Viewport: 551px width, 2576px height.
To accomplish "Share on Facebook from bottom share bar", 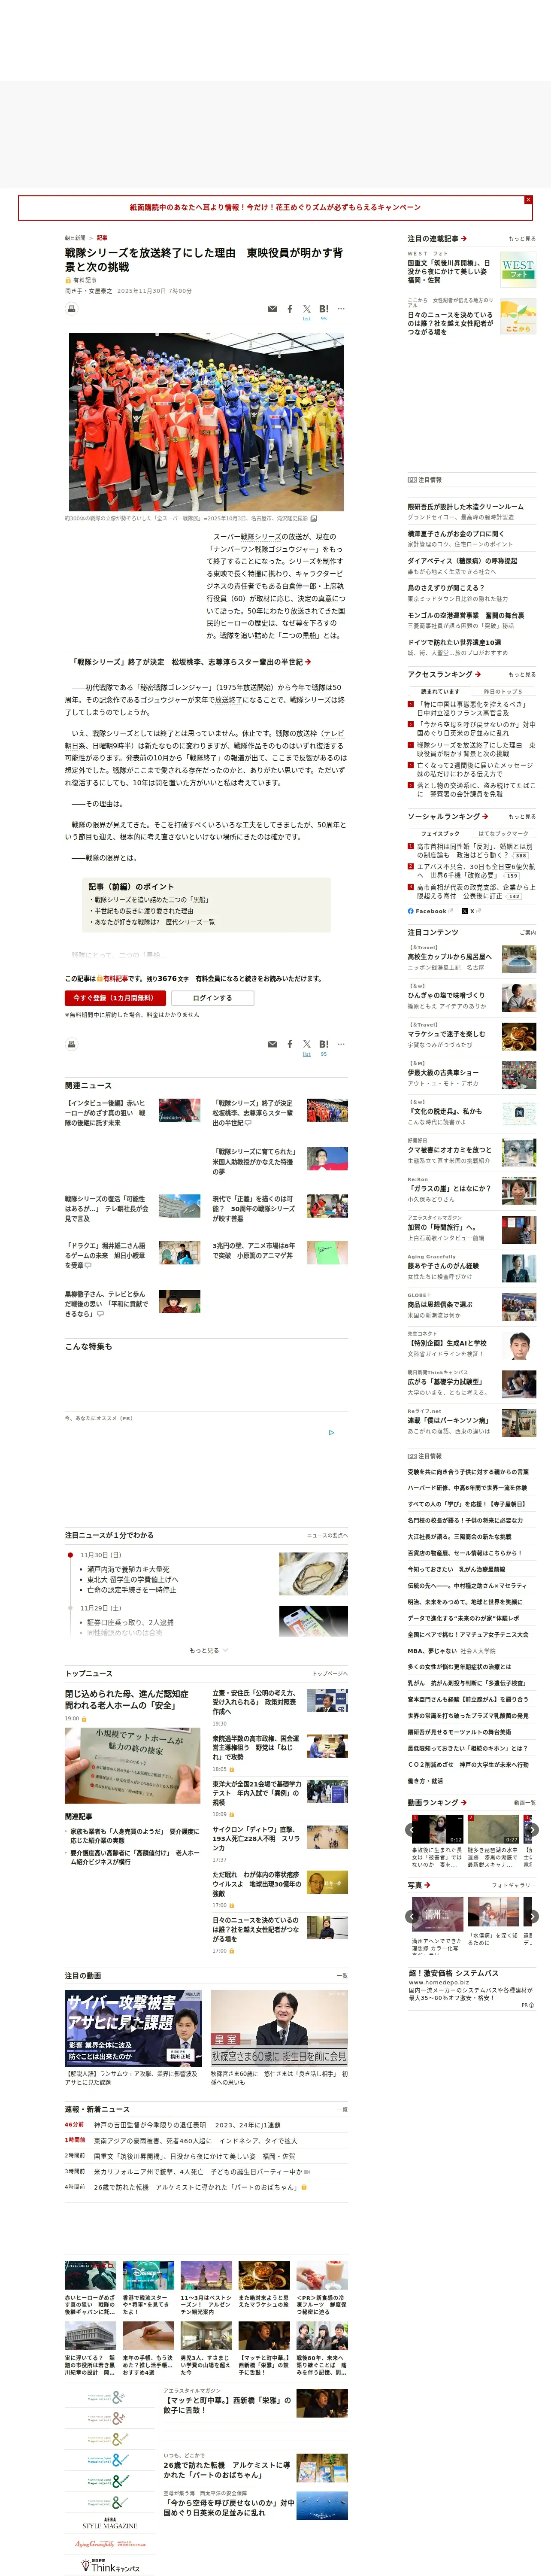I will point(290,1044).
